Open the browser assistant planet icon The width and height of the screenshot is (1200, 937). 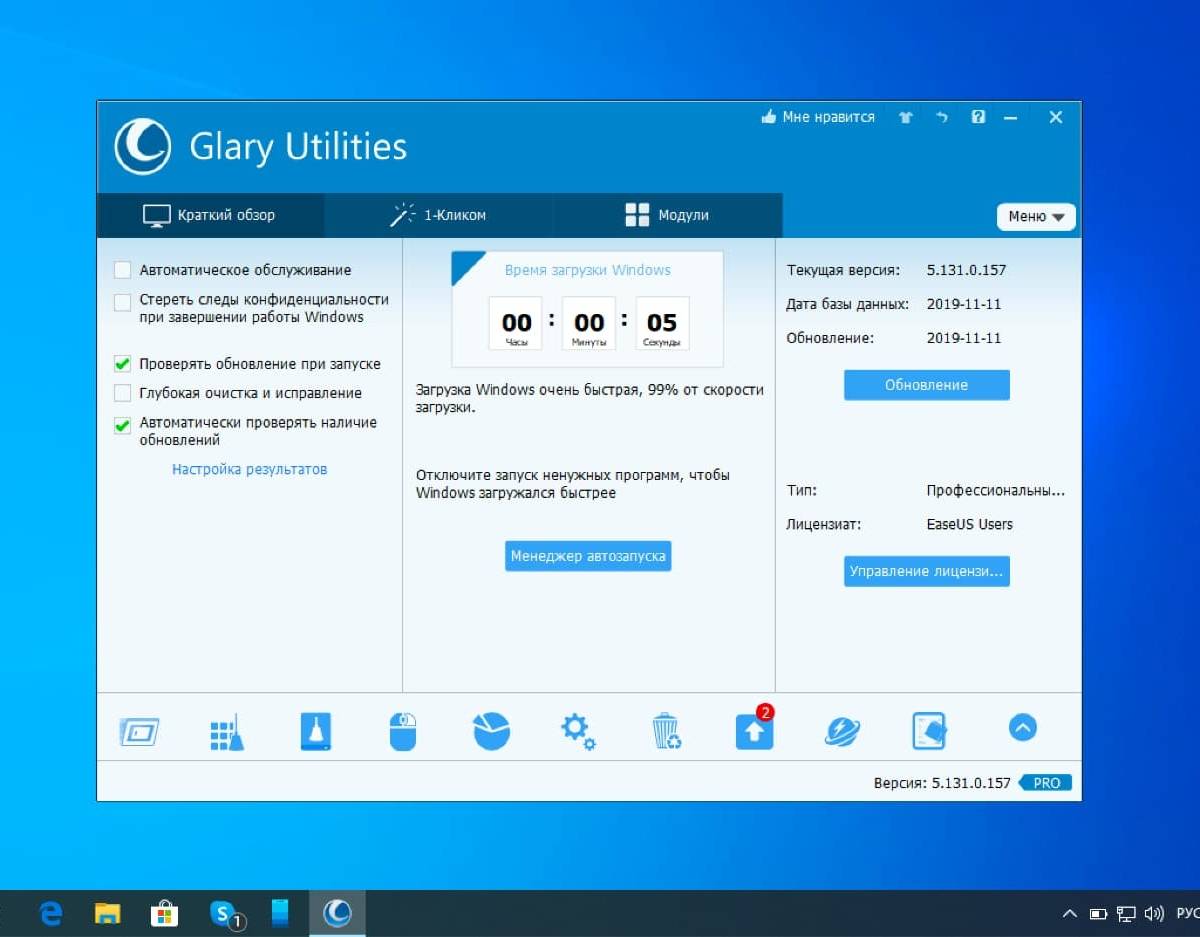(x=842, y=731)
